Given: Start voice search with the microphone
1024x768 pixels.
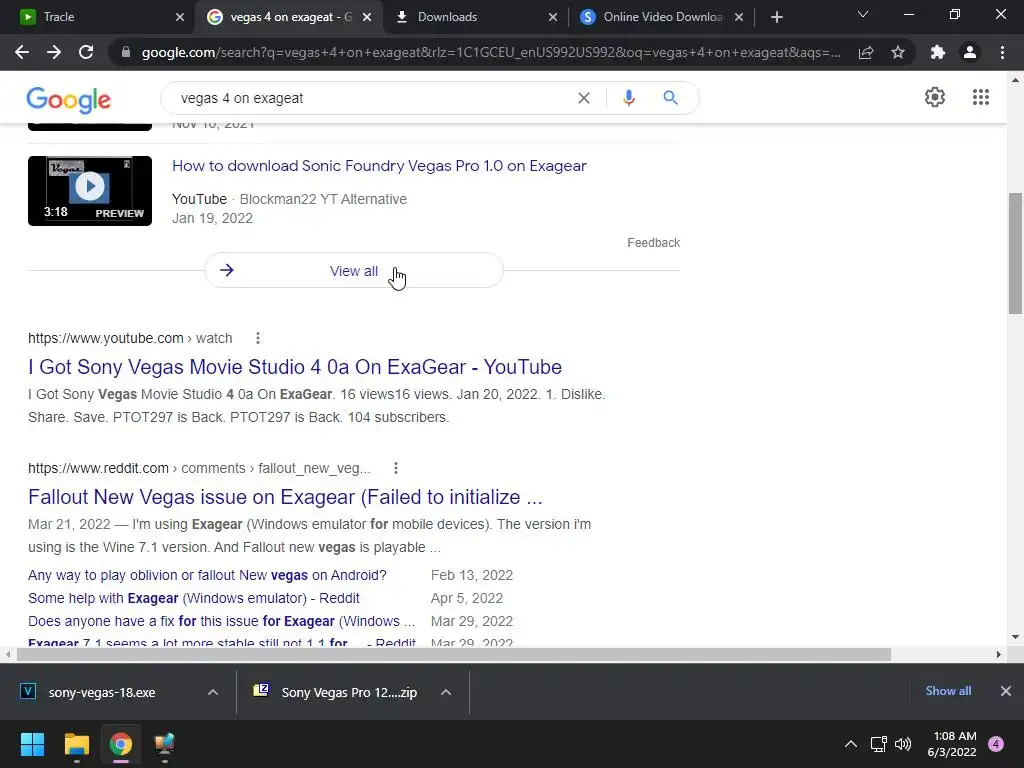Looking at the screenshot, I should (628, 98).
